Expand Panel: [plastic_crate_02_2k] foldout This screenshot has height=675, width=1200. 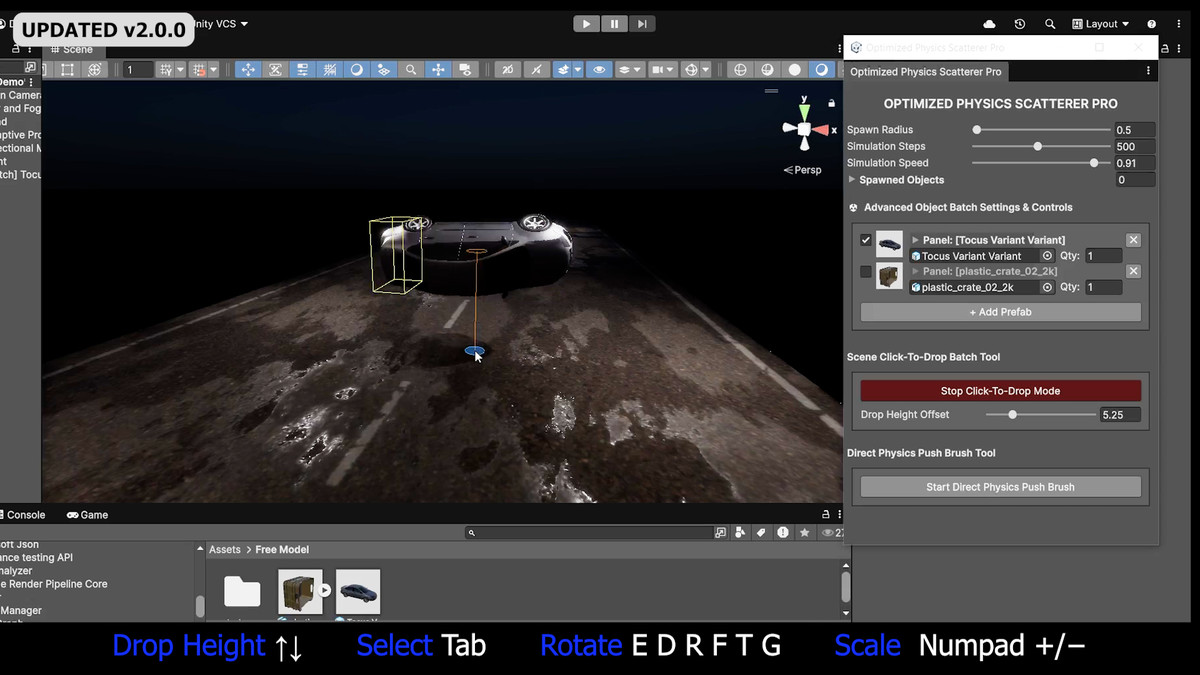point(915,271)
